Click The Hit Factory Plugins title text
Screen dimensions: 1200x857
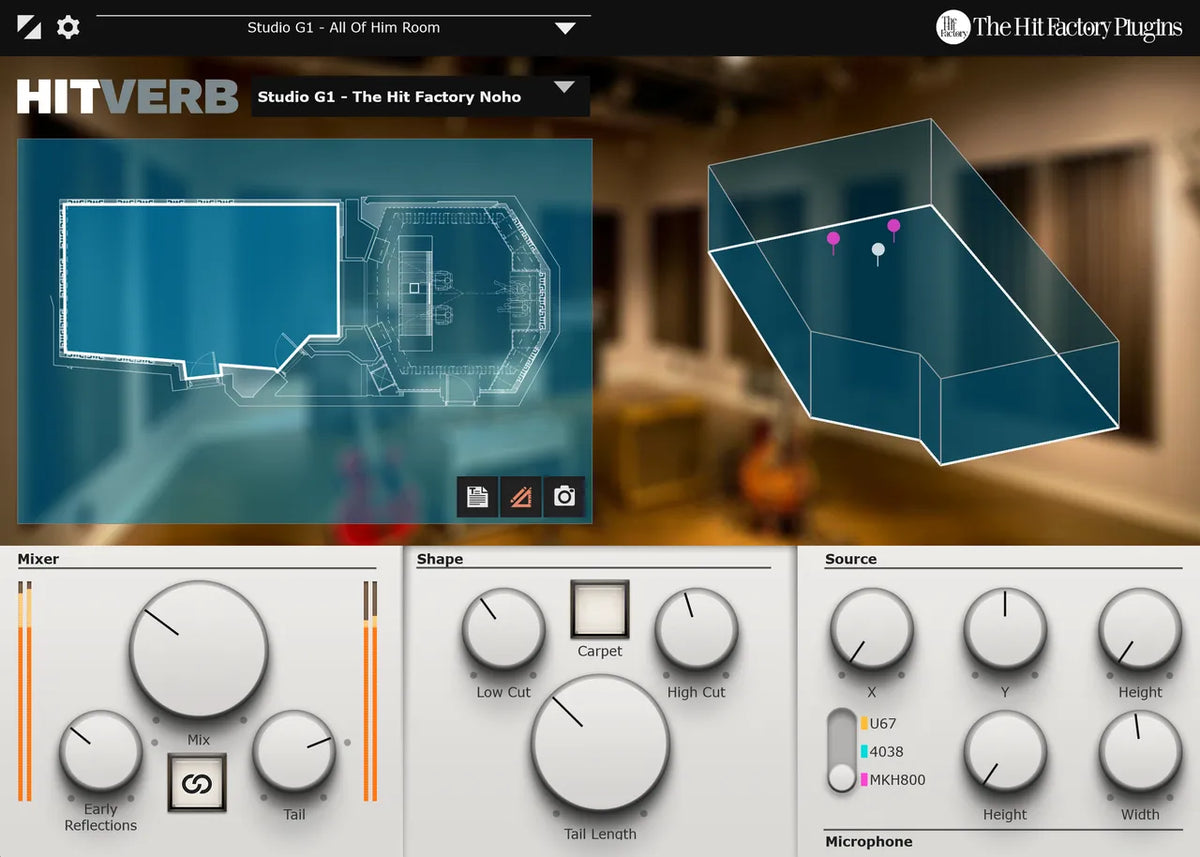(1077, 27)
